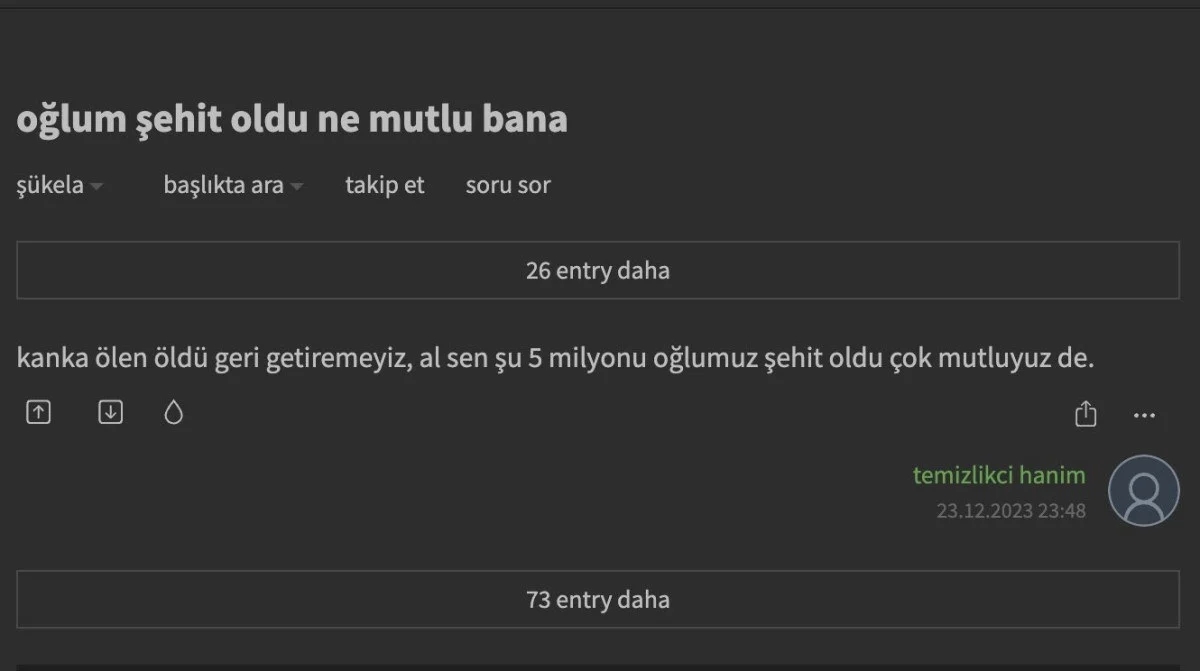Click the 23.12.2023 23:48 entry timestamp
This screenshot has width=1200, height=671.
(1010, 510)
